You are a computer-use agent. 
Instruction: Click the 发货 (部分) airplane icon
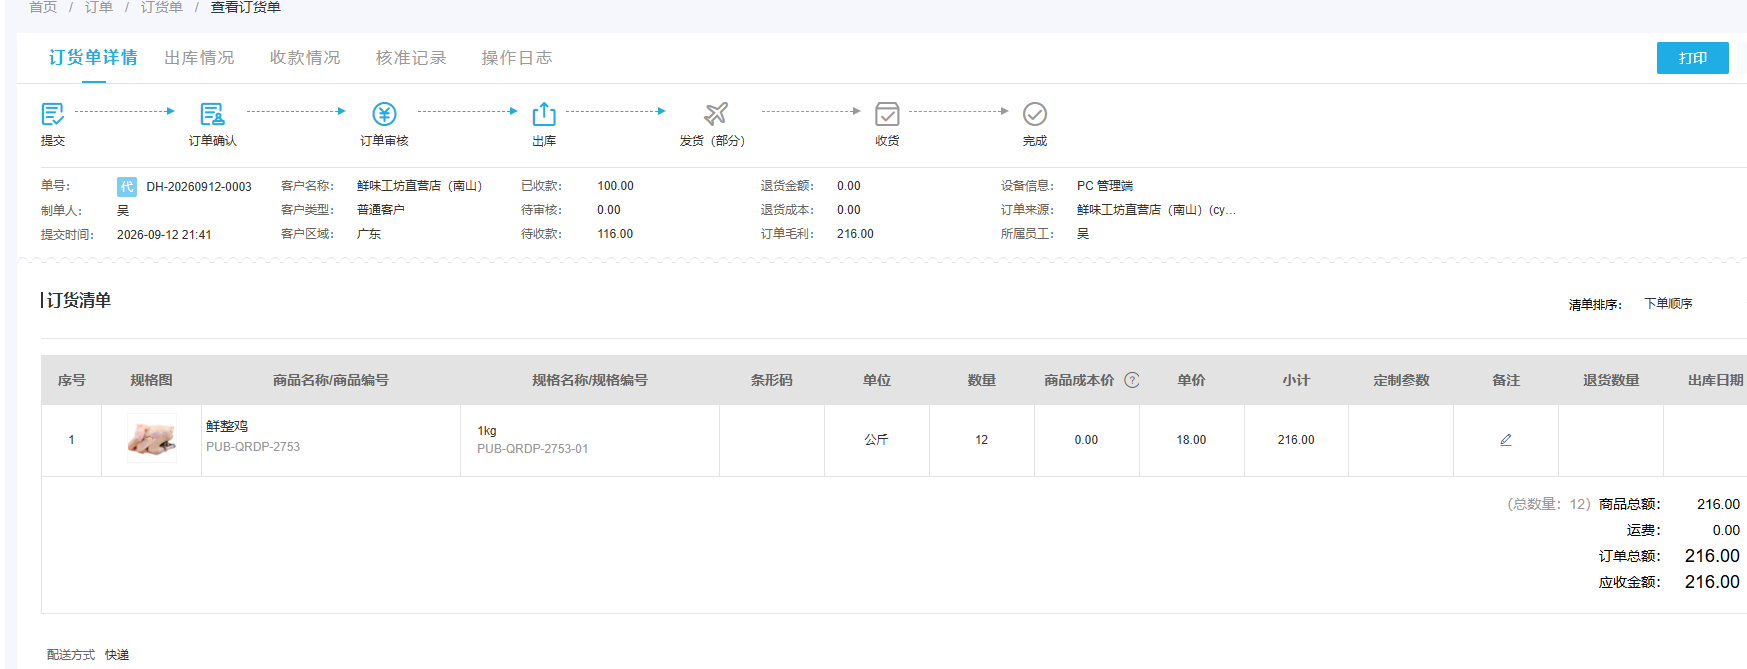click(716, 114)
